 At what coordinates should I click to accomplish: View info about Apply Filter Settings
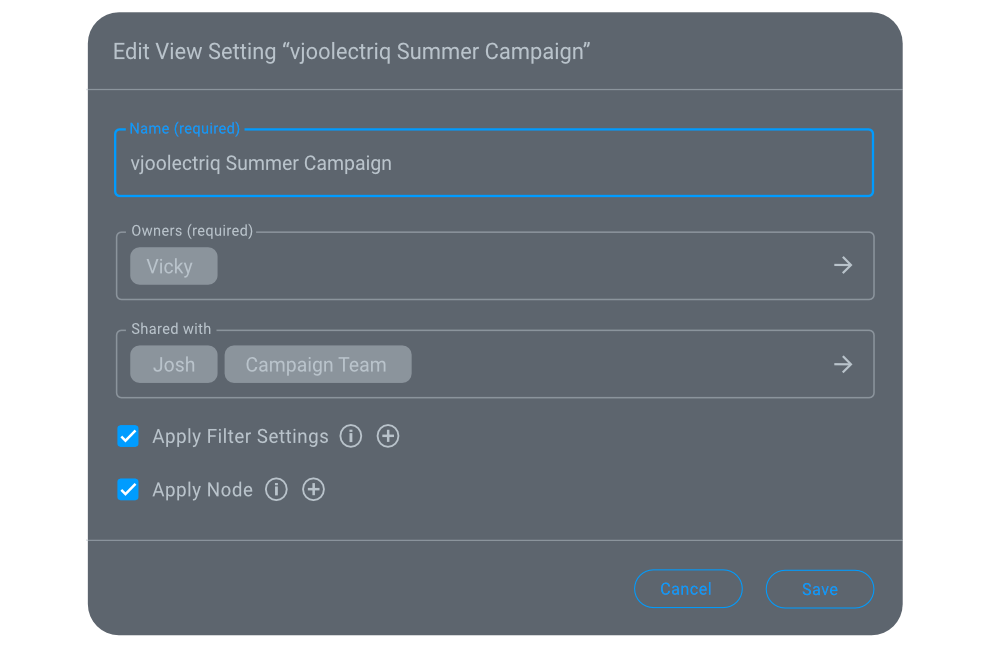pos(351,436)
